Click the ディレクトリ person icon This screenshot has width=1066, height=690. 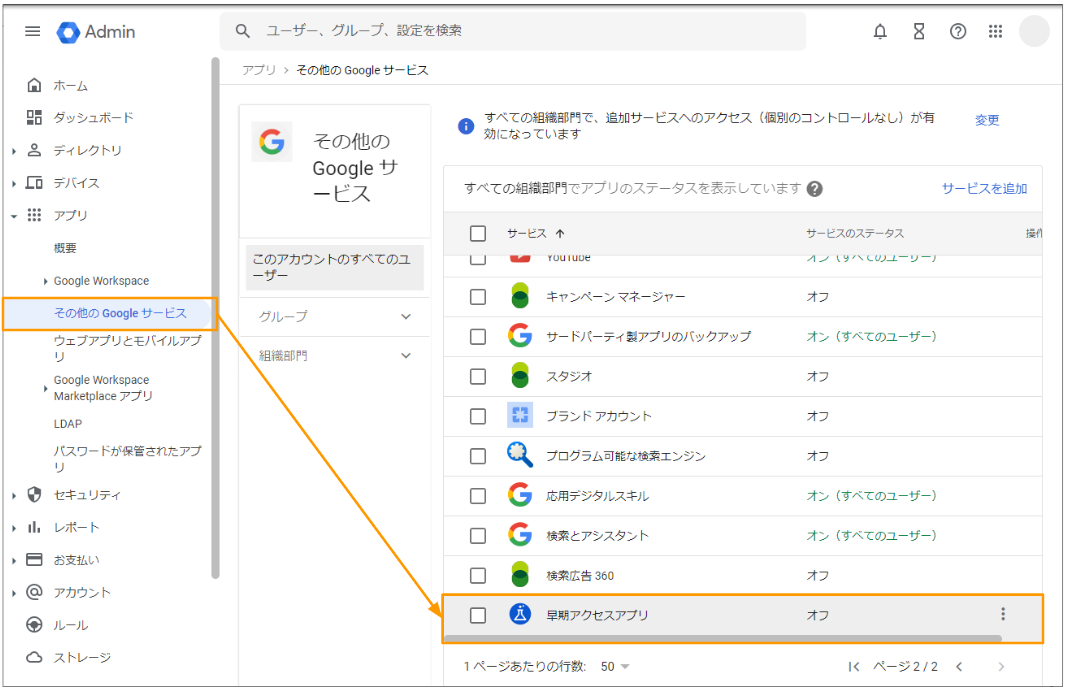coord(34,150)
